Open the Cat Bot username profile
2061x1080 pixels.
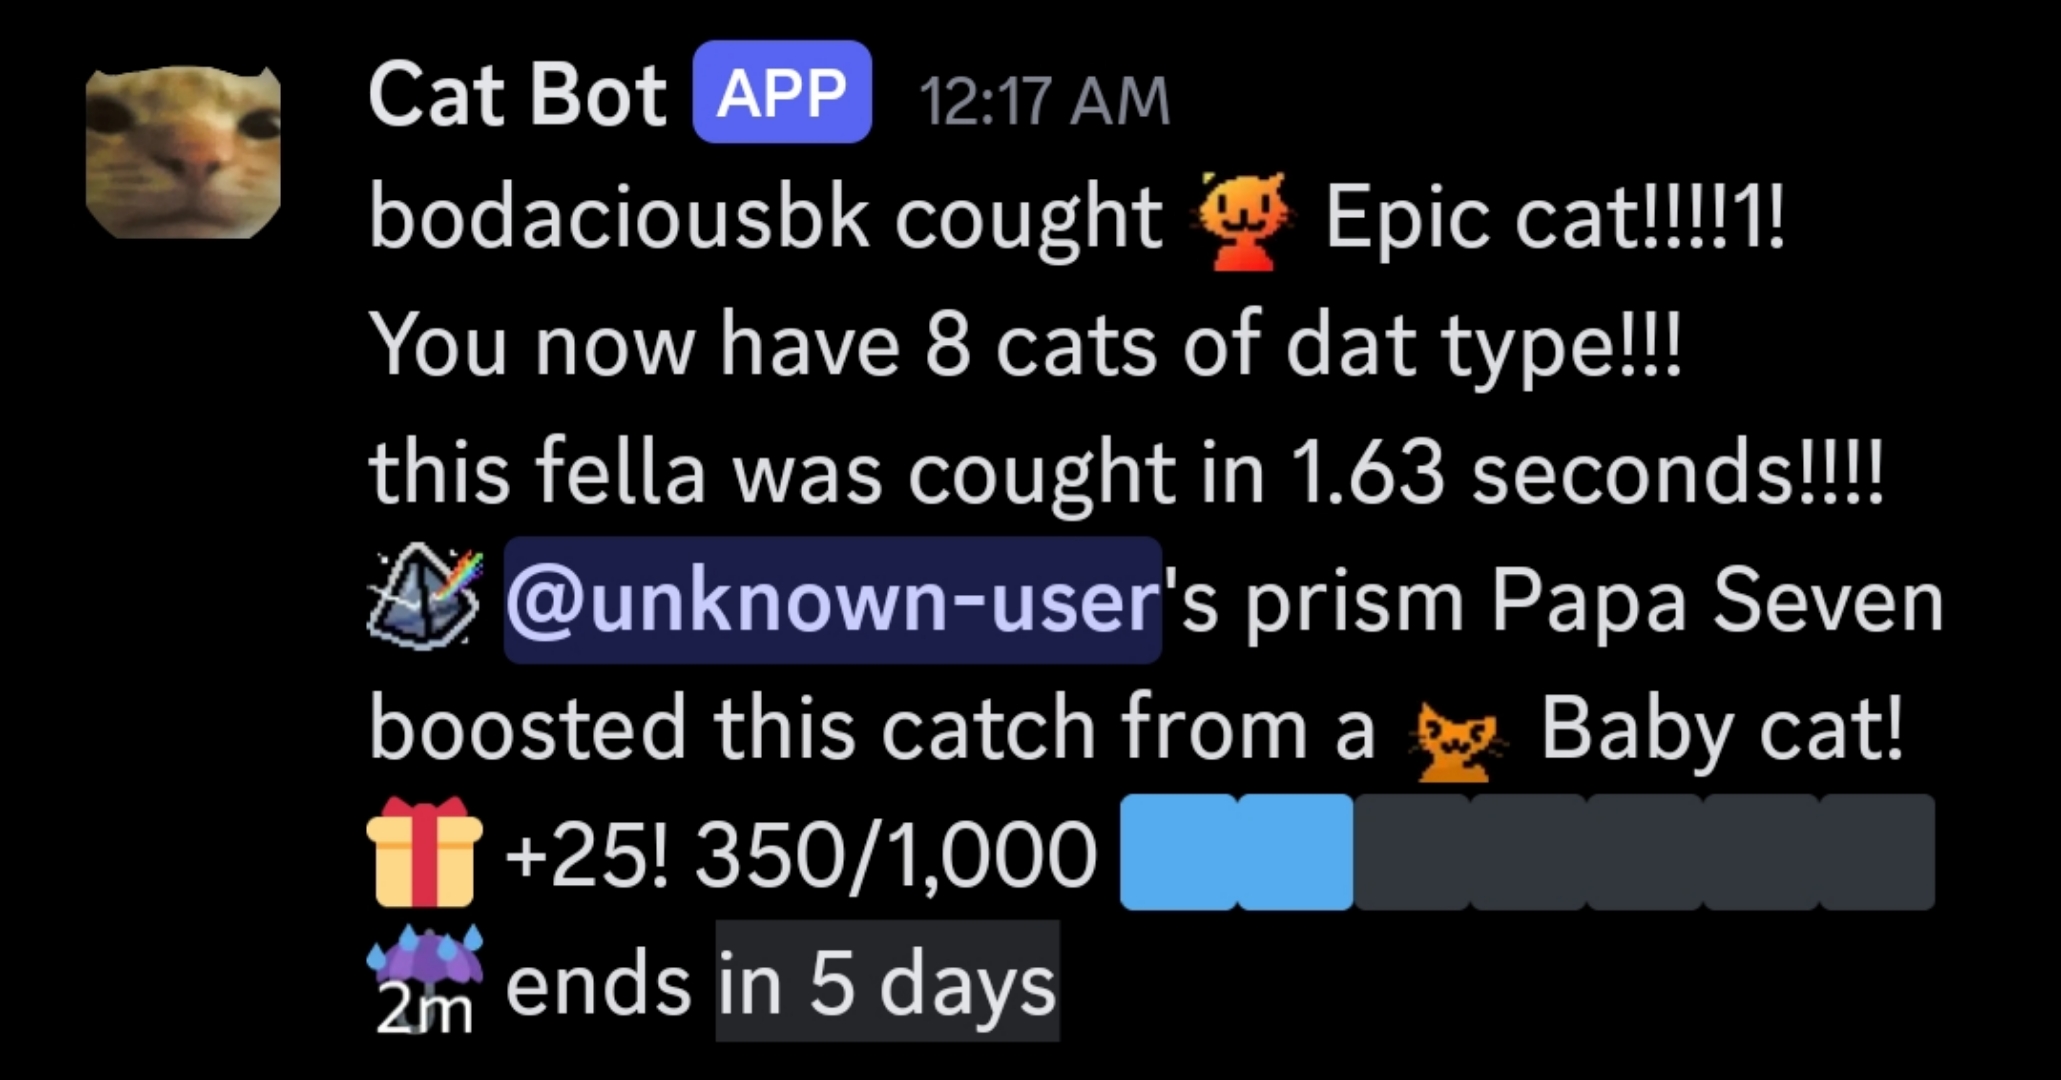point(517,95)
